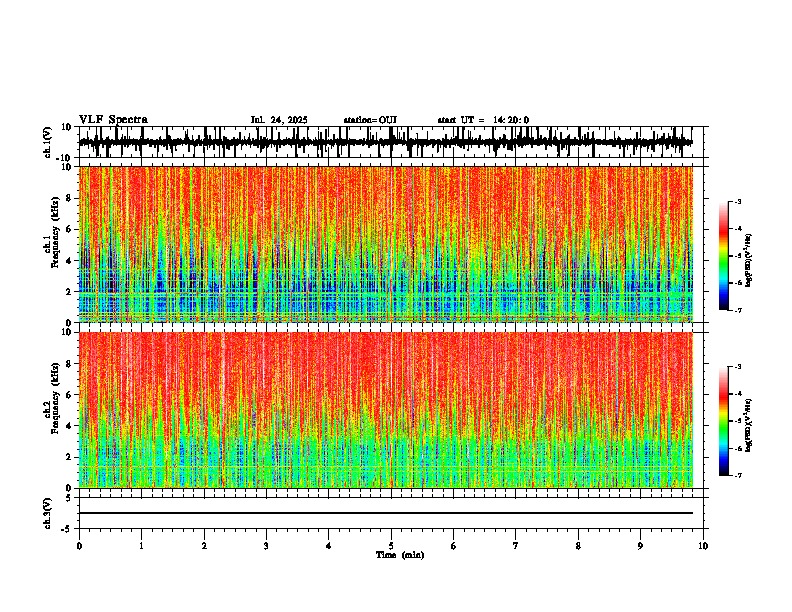Screen dimensions: 792x612
Task: Click time axis tick label '8'
Action: pyautogui.click(x=578, y=546)
